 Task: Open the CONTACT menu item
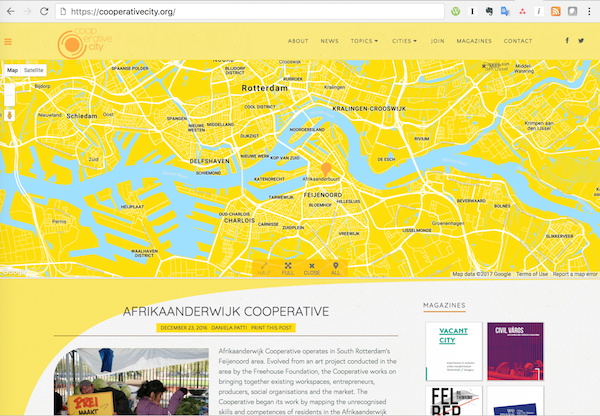tap(518, 41)
